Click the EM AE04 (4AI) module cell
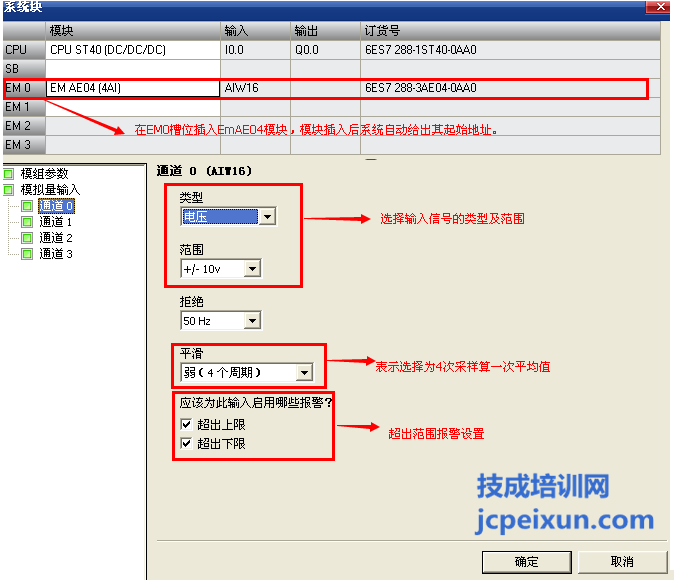The width and height of the screenshot is (675, 585). pyautogui.click(x=132, y=88)
